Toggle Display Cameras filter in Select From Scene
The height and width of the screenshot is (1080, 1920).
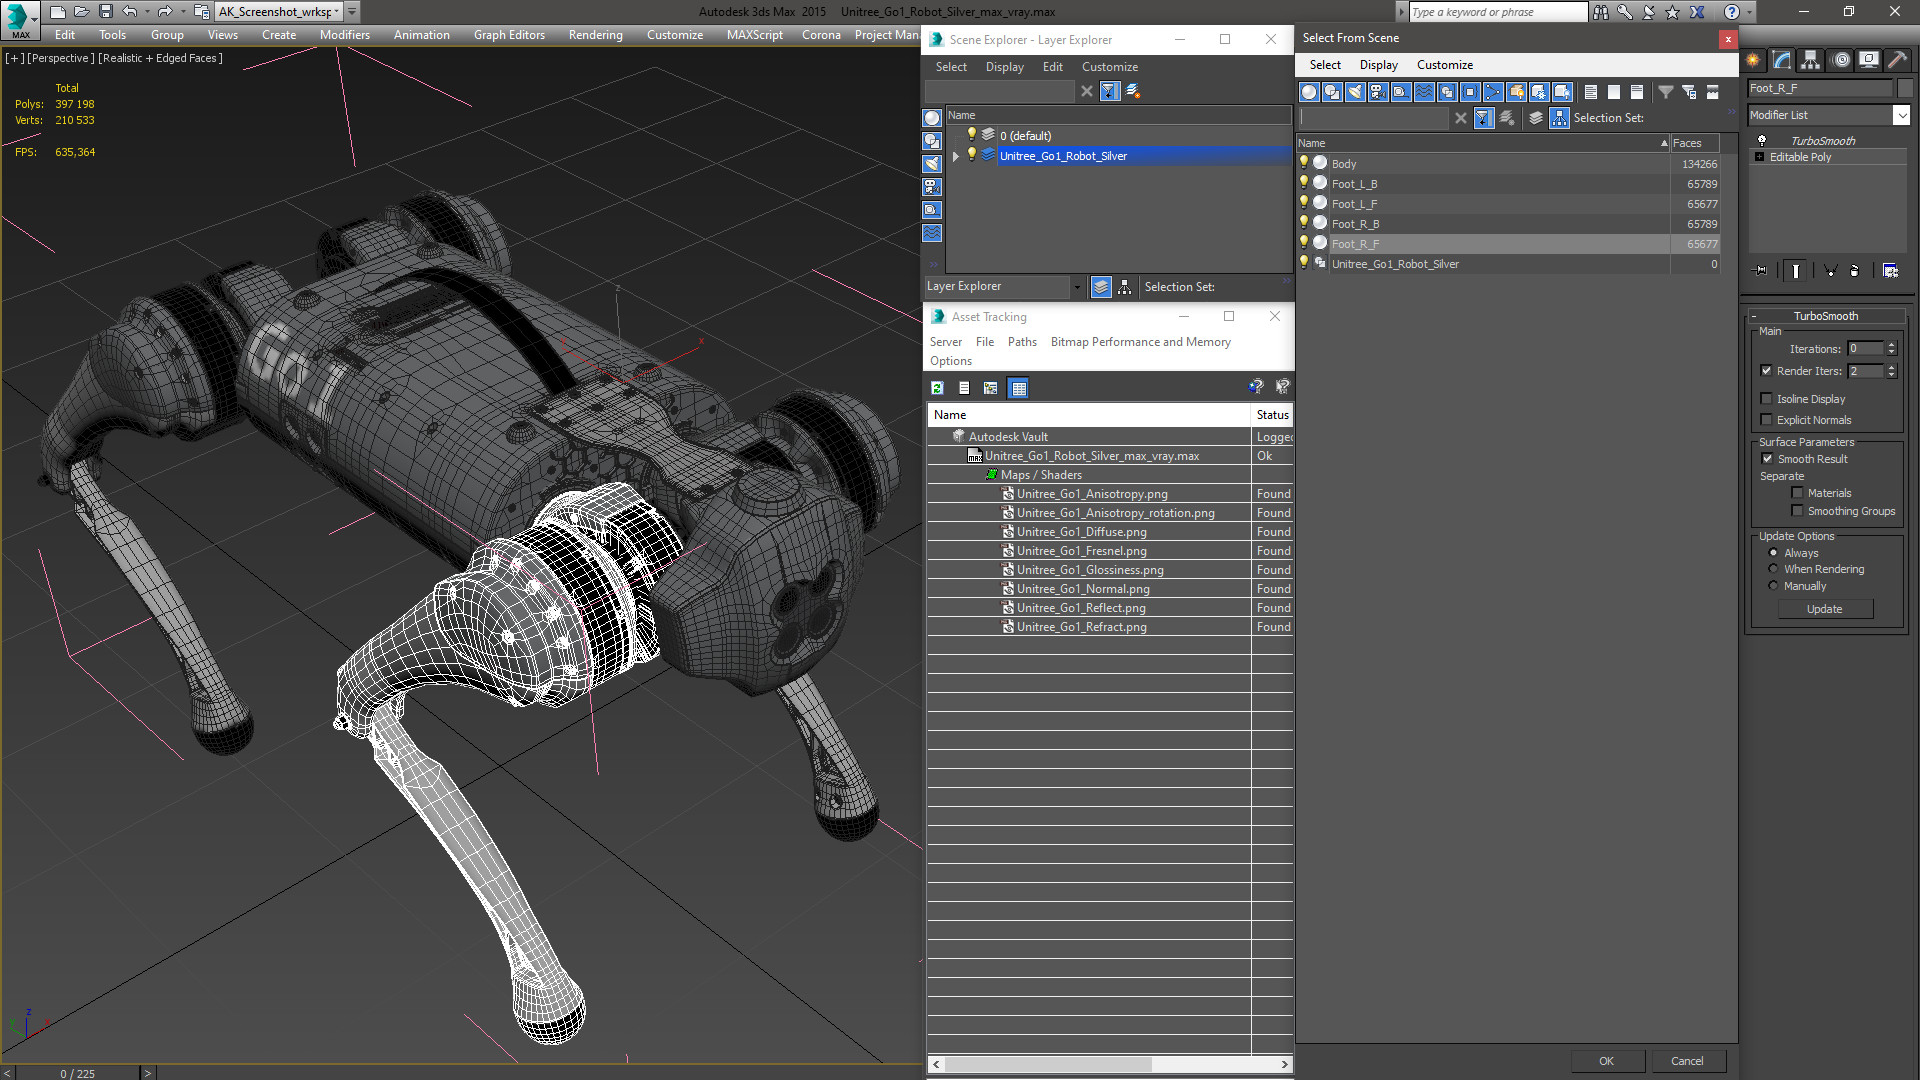point(1378,92)
